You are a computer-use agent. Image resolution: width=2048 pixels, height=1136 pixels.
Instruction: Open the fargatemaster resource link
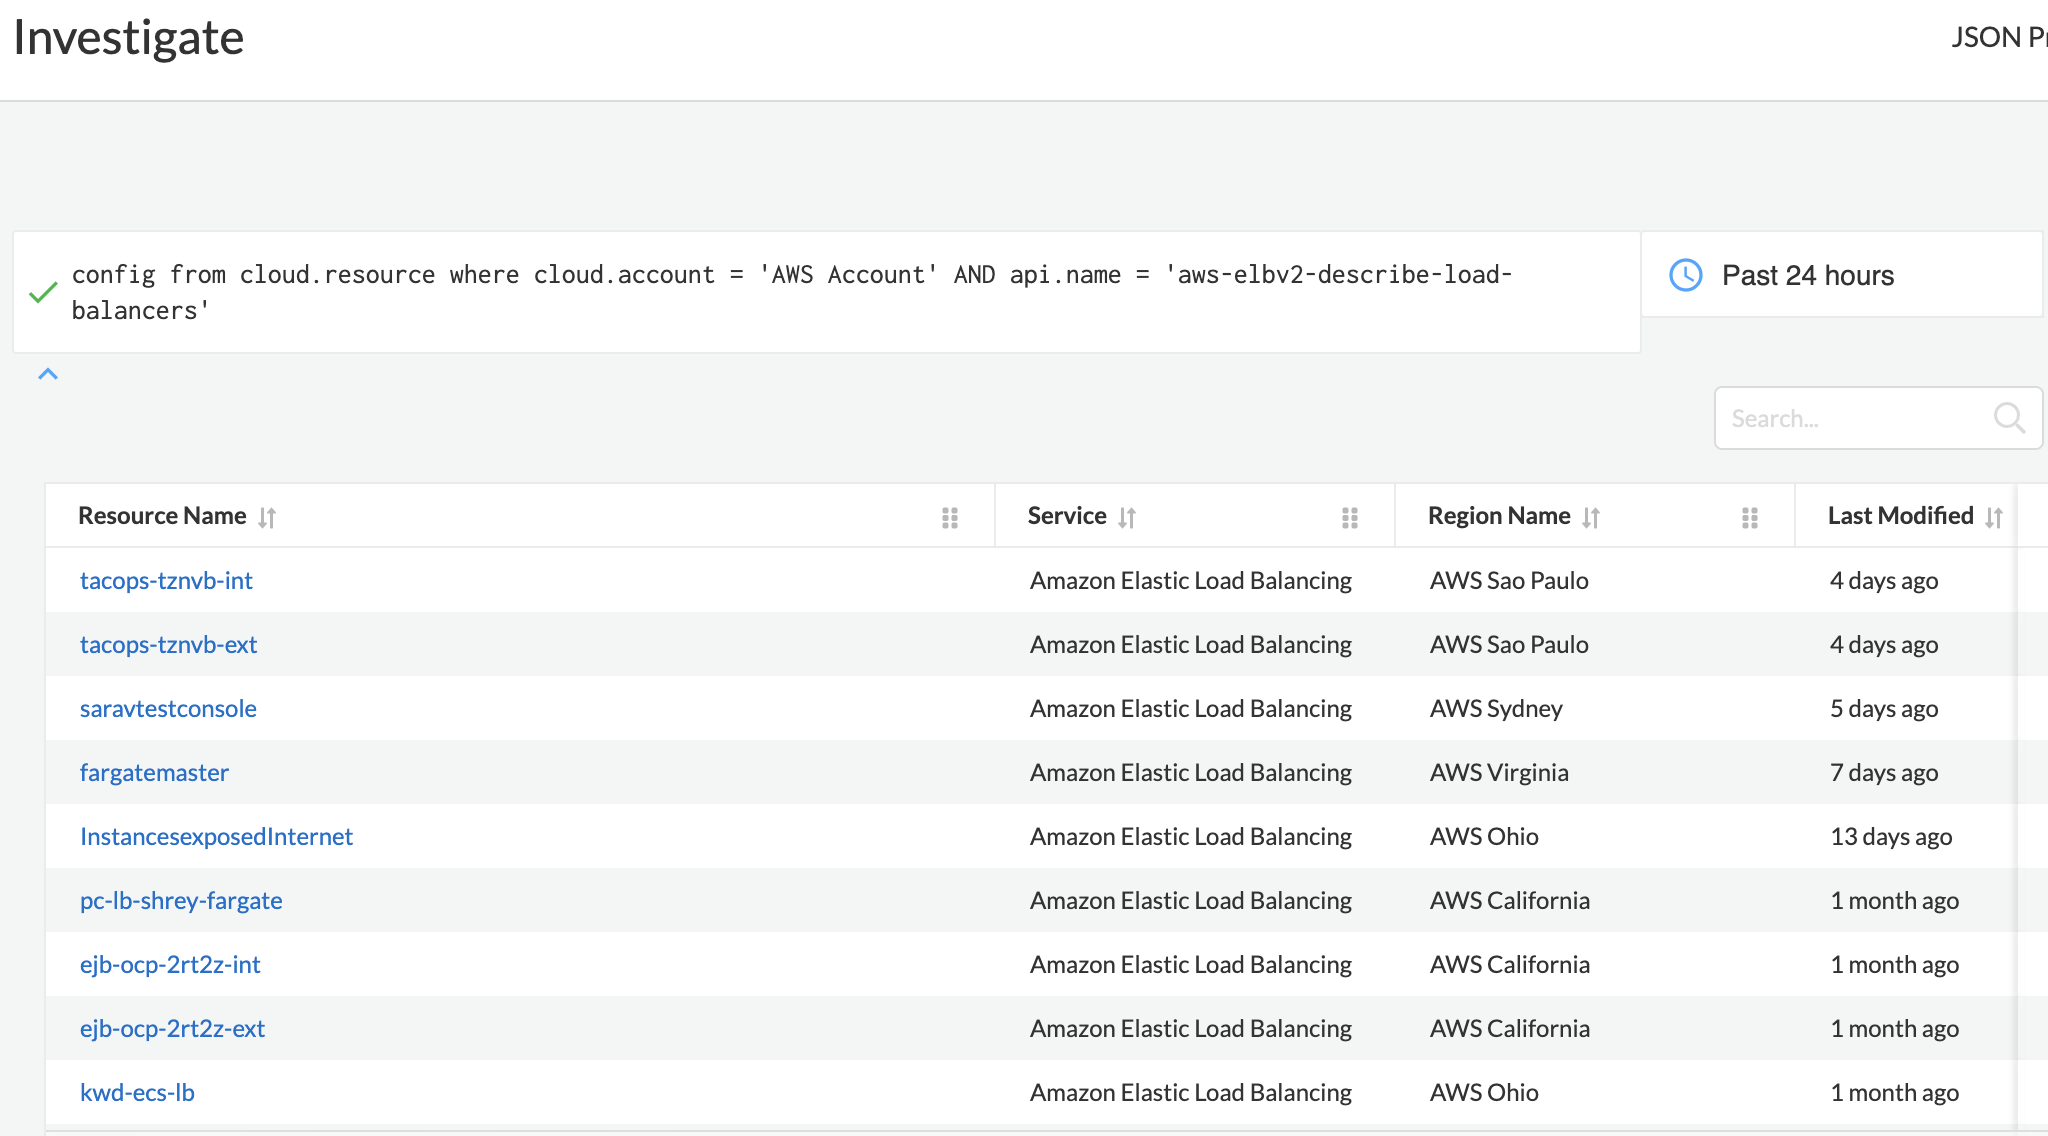coord(154,773)
